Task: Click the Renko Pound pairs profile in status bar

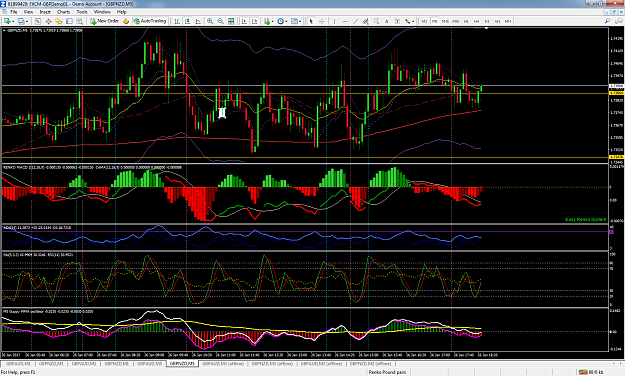Action: click(x=387, y=372)
